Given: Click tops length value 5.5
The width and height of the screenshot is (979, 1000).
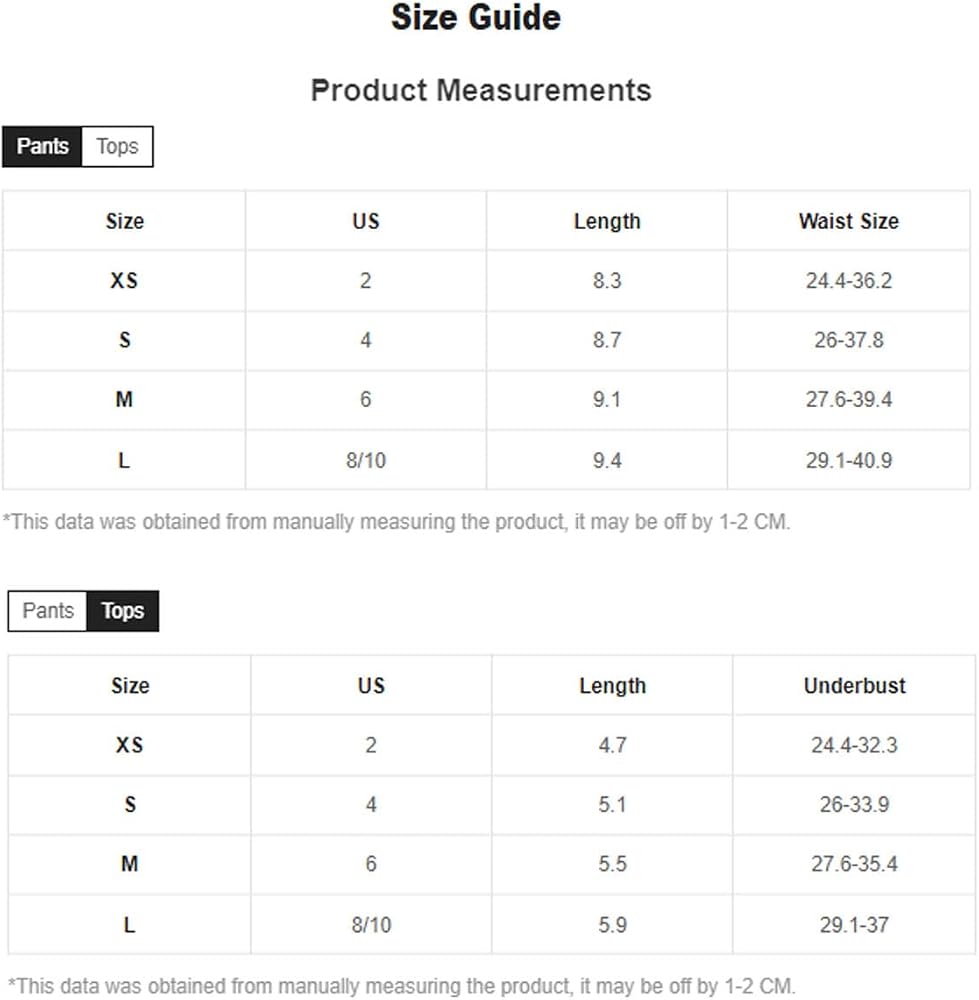Looking at the screenshot, I should (x=612, y=864).
